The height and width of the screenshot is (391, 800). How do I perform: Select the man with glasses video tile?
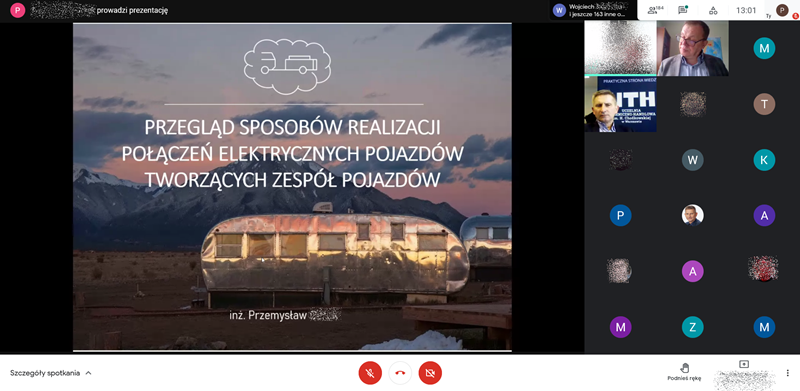tap(692, 48)
